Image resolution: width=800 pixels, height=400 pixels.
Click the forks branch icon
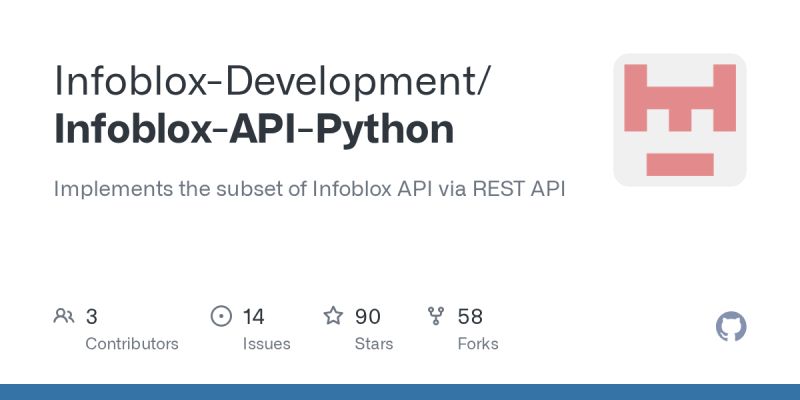[436, 316]
